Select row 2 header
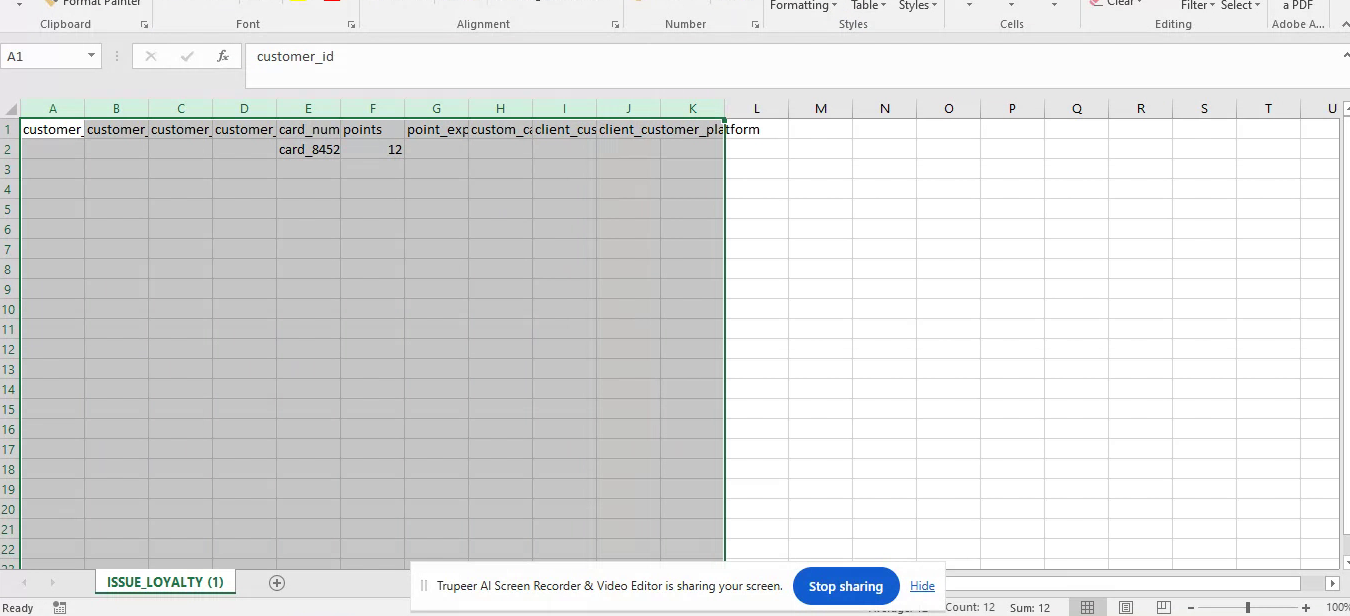1350x616 pixels. coord(10,149)
